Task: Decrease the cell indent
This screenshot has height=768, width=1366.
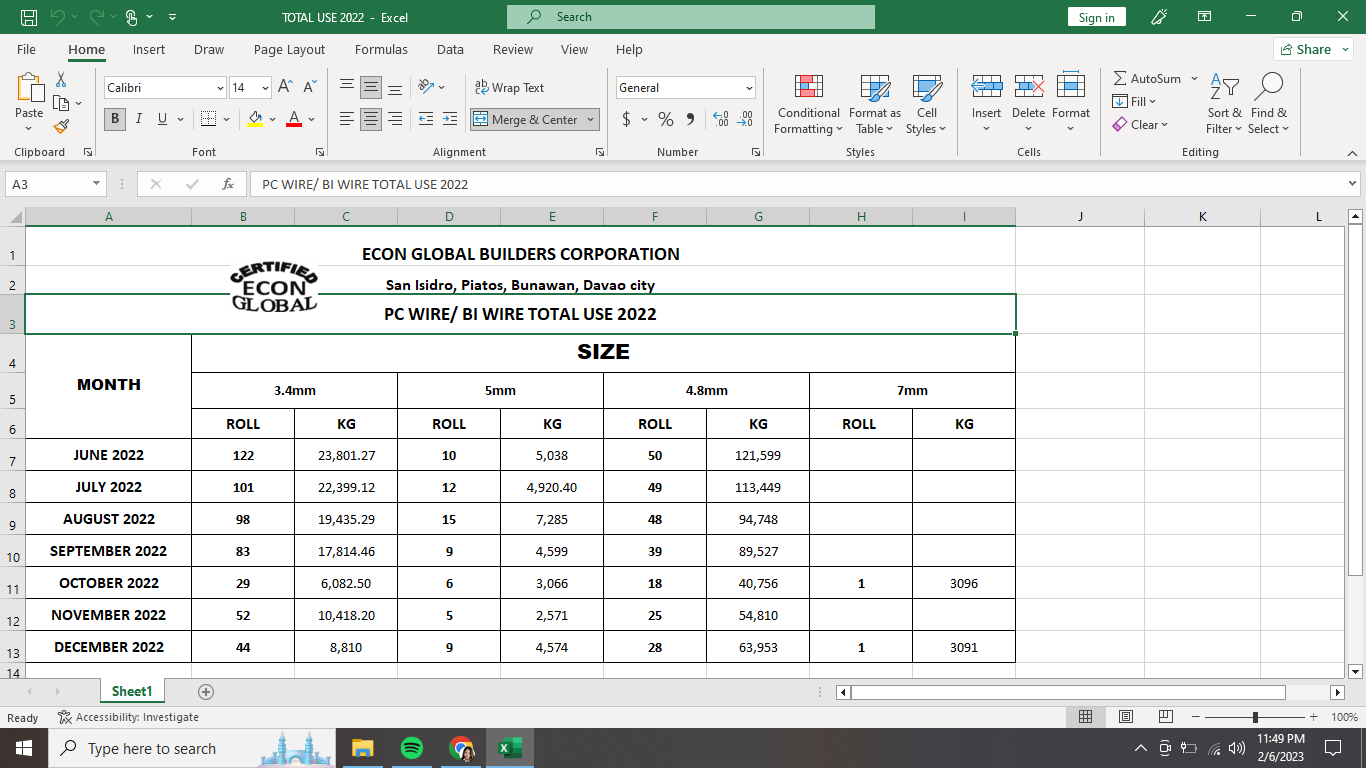Action: click(426, 119)
